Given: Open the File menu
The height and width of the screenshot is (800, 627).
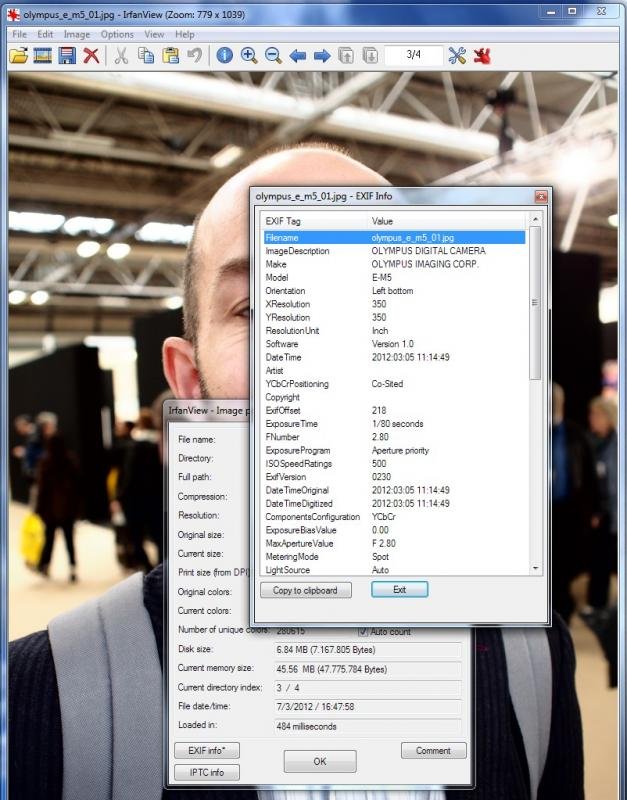Looking at the screenshot, I should coord(19,34).
